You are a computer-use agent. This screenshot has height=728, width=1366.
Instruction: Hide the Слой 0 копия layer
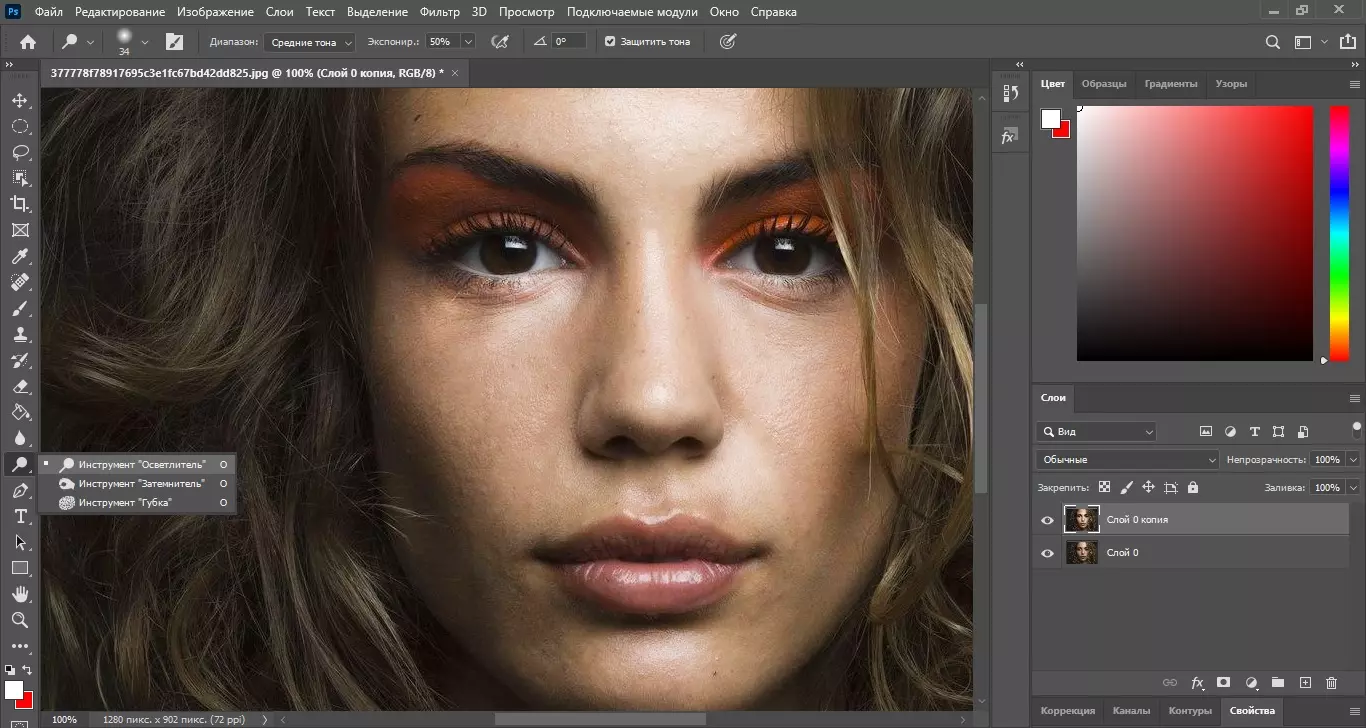point(1047,520)
